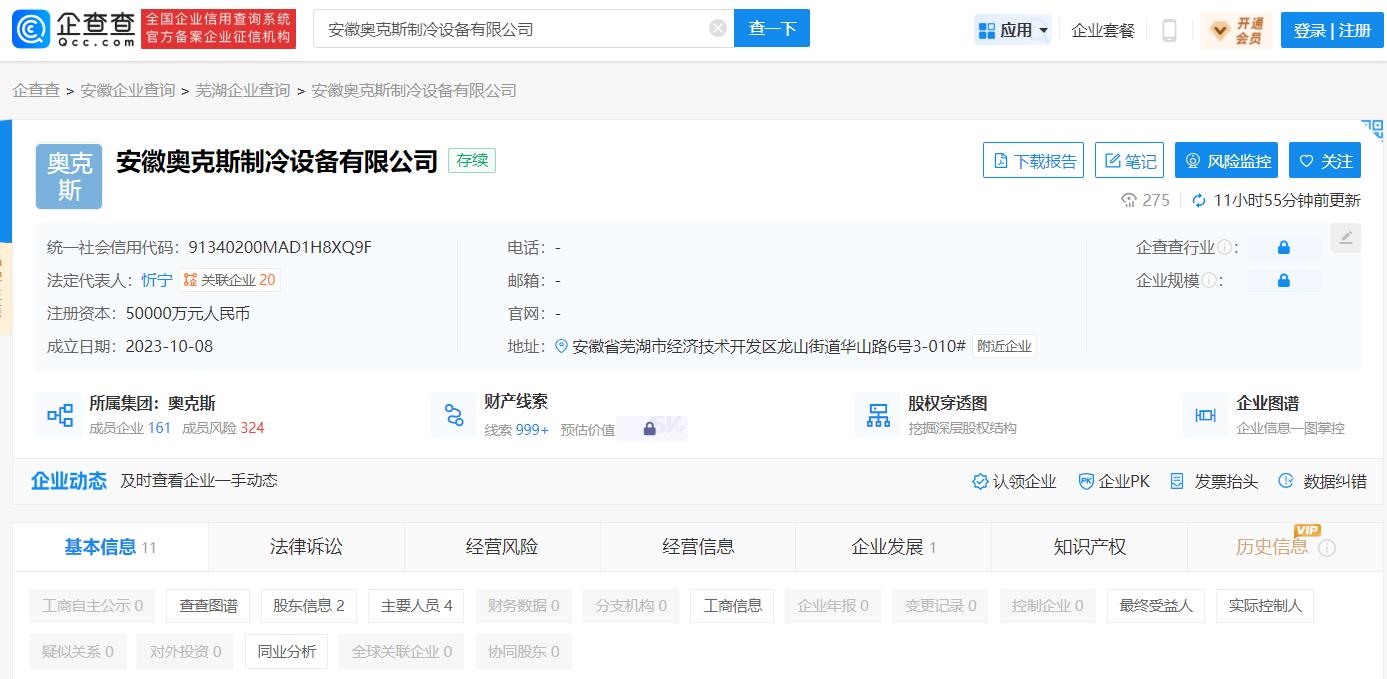Click the 企查查 logo
The width and height of the screenshot is (1387, 679).
pos(73,29)
